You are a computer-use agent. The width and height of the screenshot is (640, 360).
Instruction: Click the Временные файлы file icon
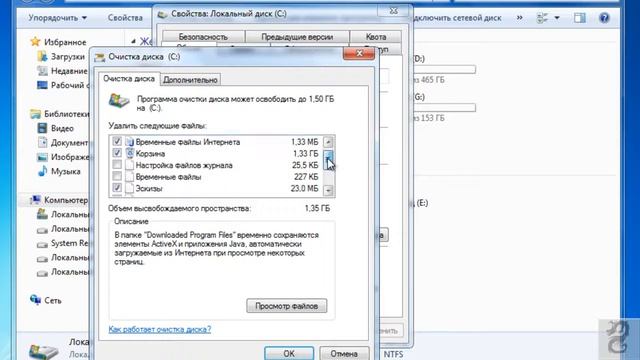pyautogui.click(x=130, y=177)
